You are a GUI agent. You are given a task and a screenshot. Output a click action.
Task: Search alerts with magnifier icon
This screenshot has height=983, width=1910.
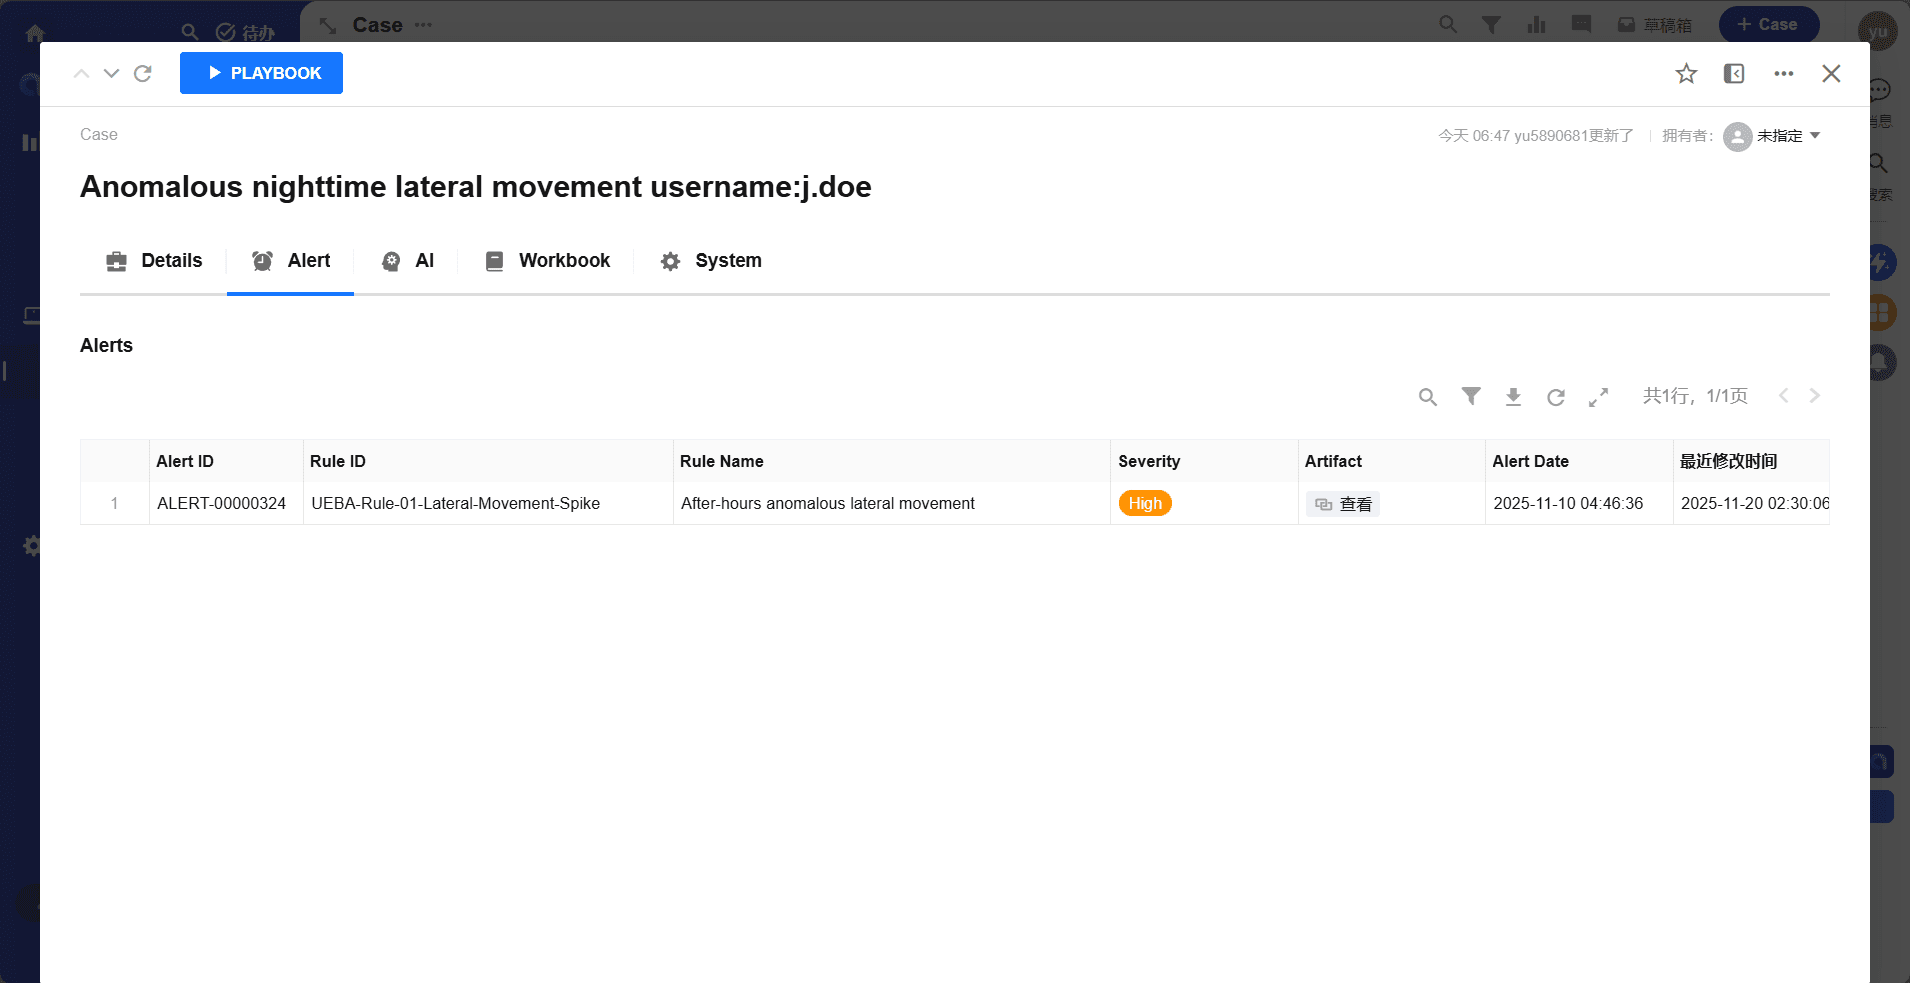click(1427, 397)
